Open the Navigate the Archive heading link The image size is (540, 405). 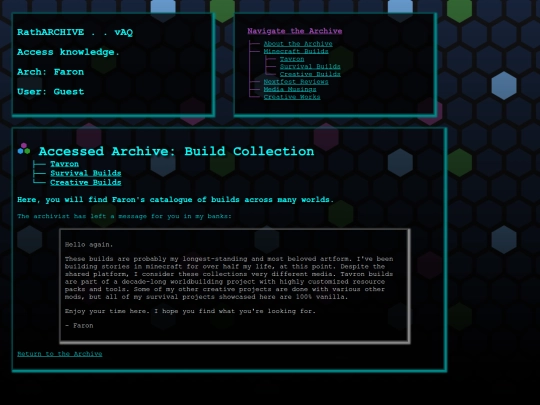295,31
